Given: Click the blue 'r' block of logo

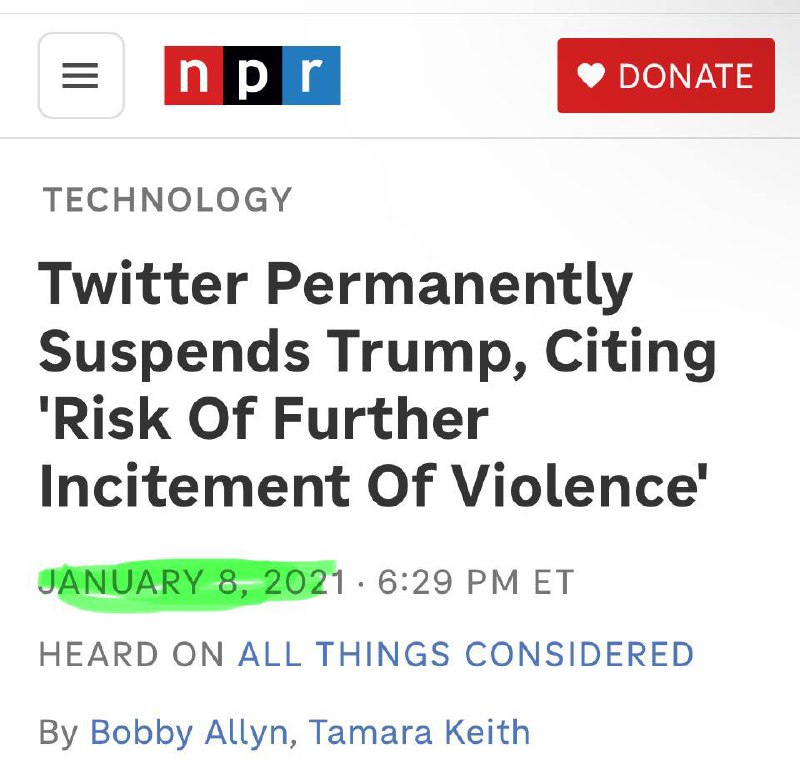Looking at the screenshot, I should click(311, 75).
